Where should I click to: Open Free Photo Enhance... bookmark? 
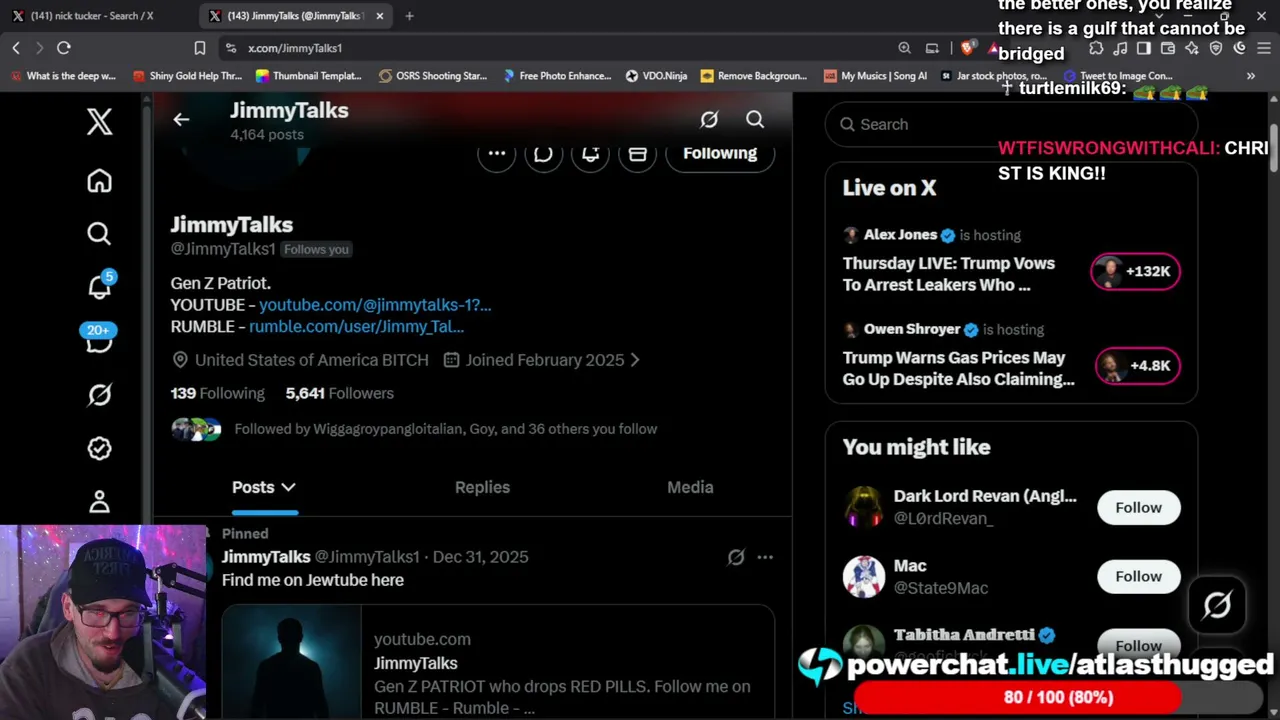(x=557, y=76)
